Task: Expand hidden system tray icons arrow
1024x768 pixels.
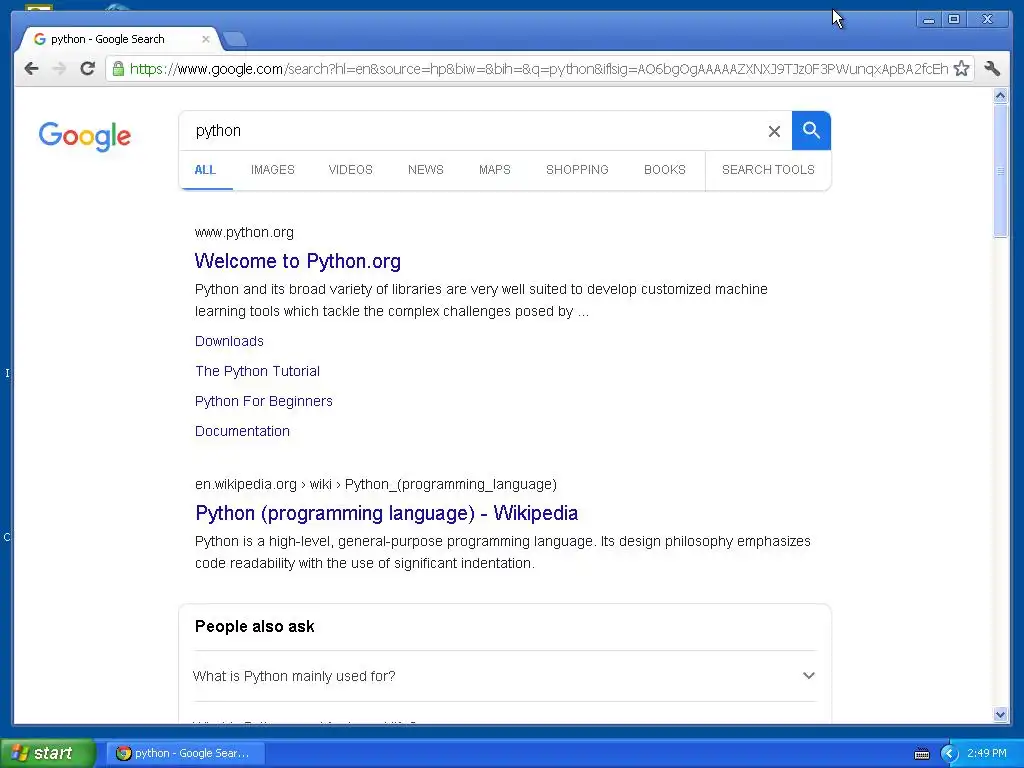Action: tap(949, 754)
